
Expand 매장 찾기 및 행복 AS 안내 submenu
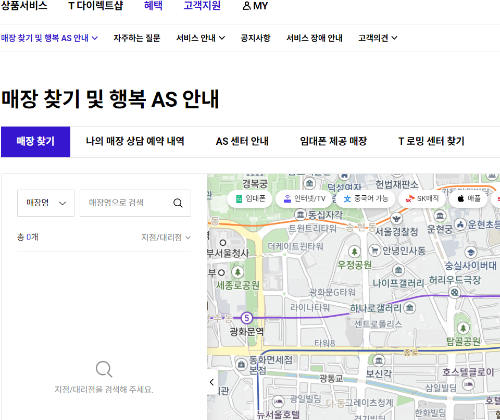[x=49, y=38]
